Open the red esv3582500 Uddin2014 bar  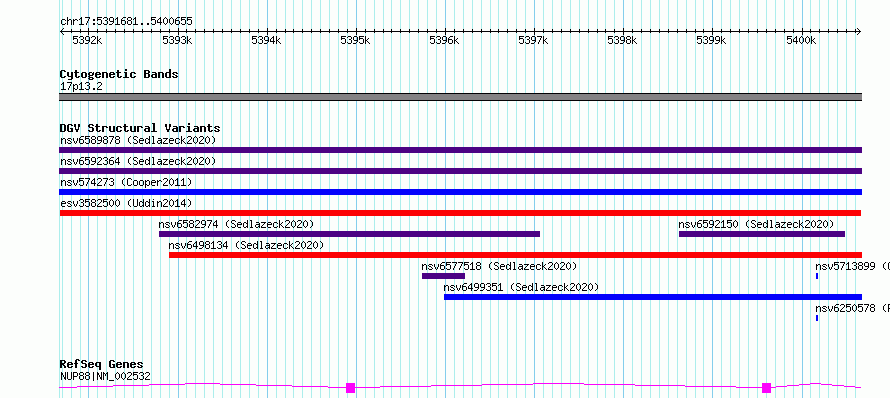tap(460, 213)
